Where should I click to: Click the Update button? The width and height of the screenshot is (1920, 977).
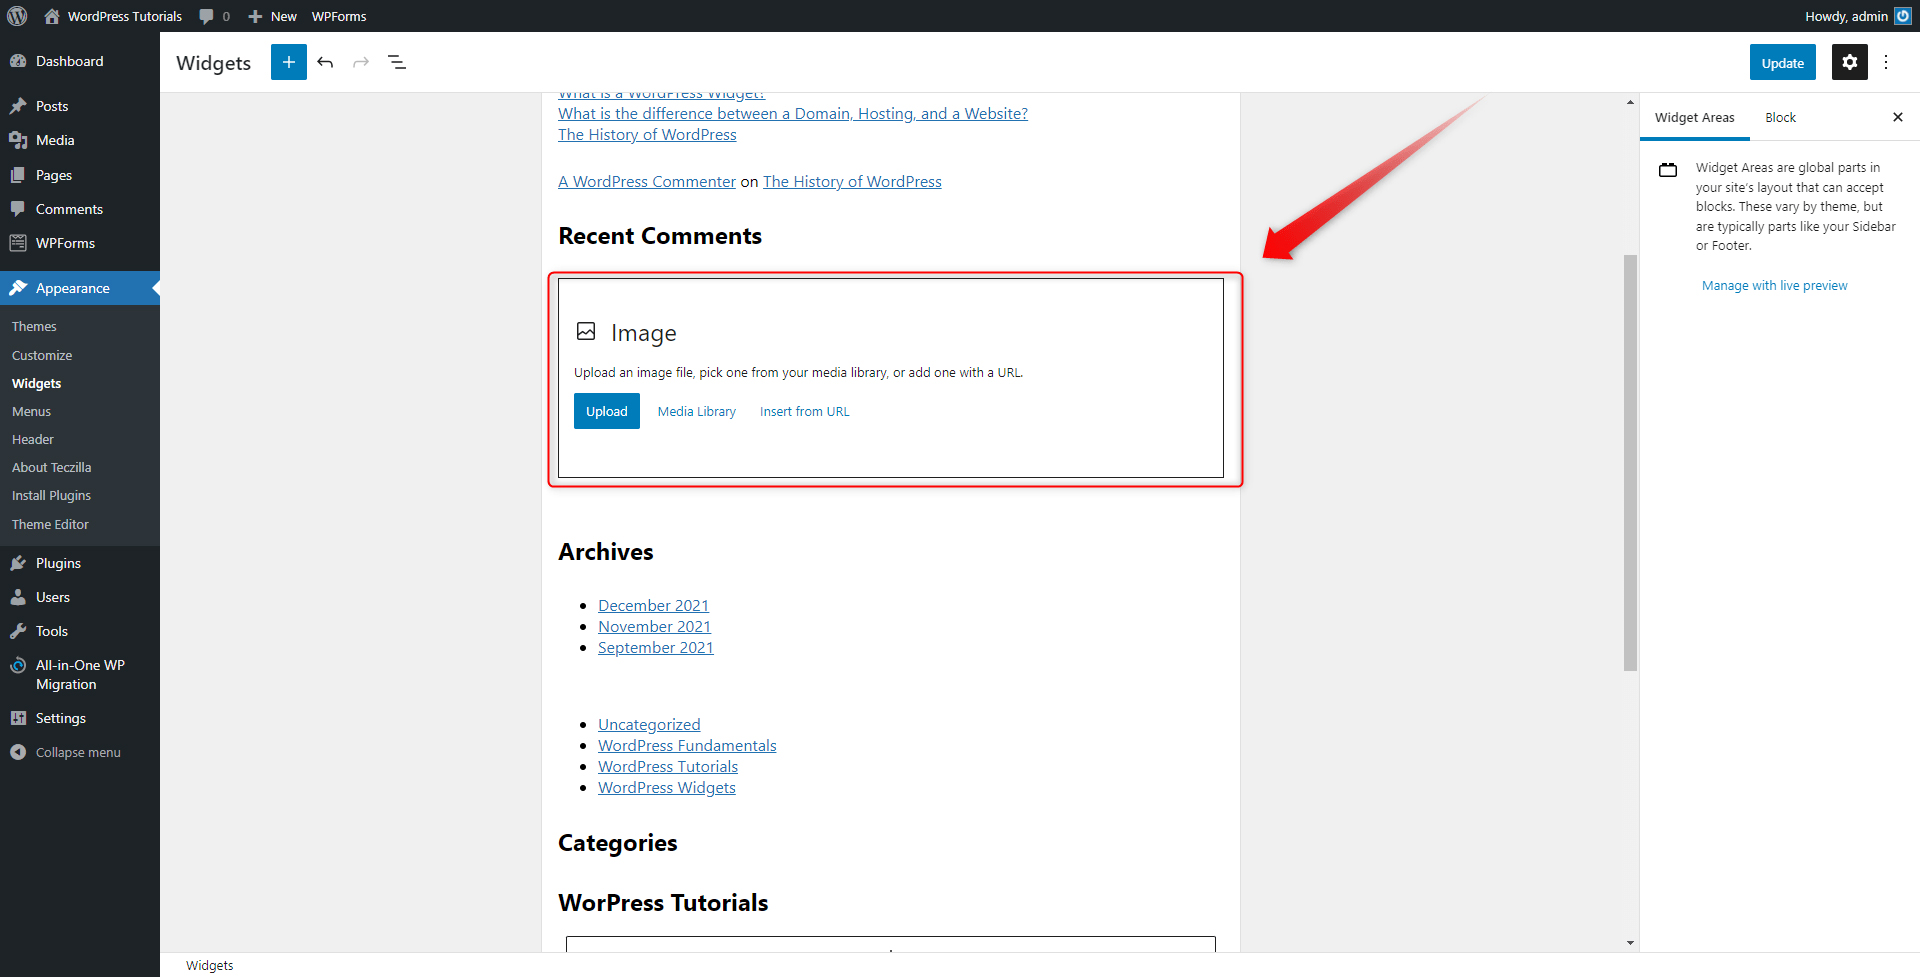(x=1782, y=62)
